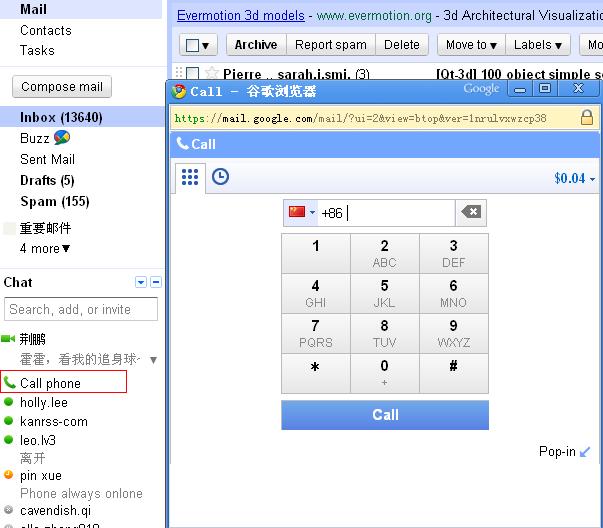Open Evermotion 3d models ad link

click(x=241, y=15)
